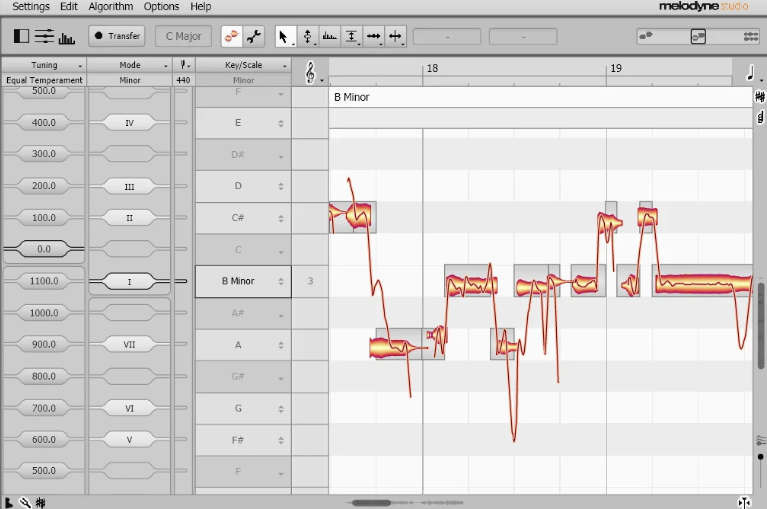Click the tuning fork reference pitch icon
Image resolution: width=767 pixels, height=509 pixels.
pyautogui.click(x=184, y=65)
